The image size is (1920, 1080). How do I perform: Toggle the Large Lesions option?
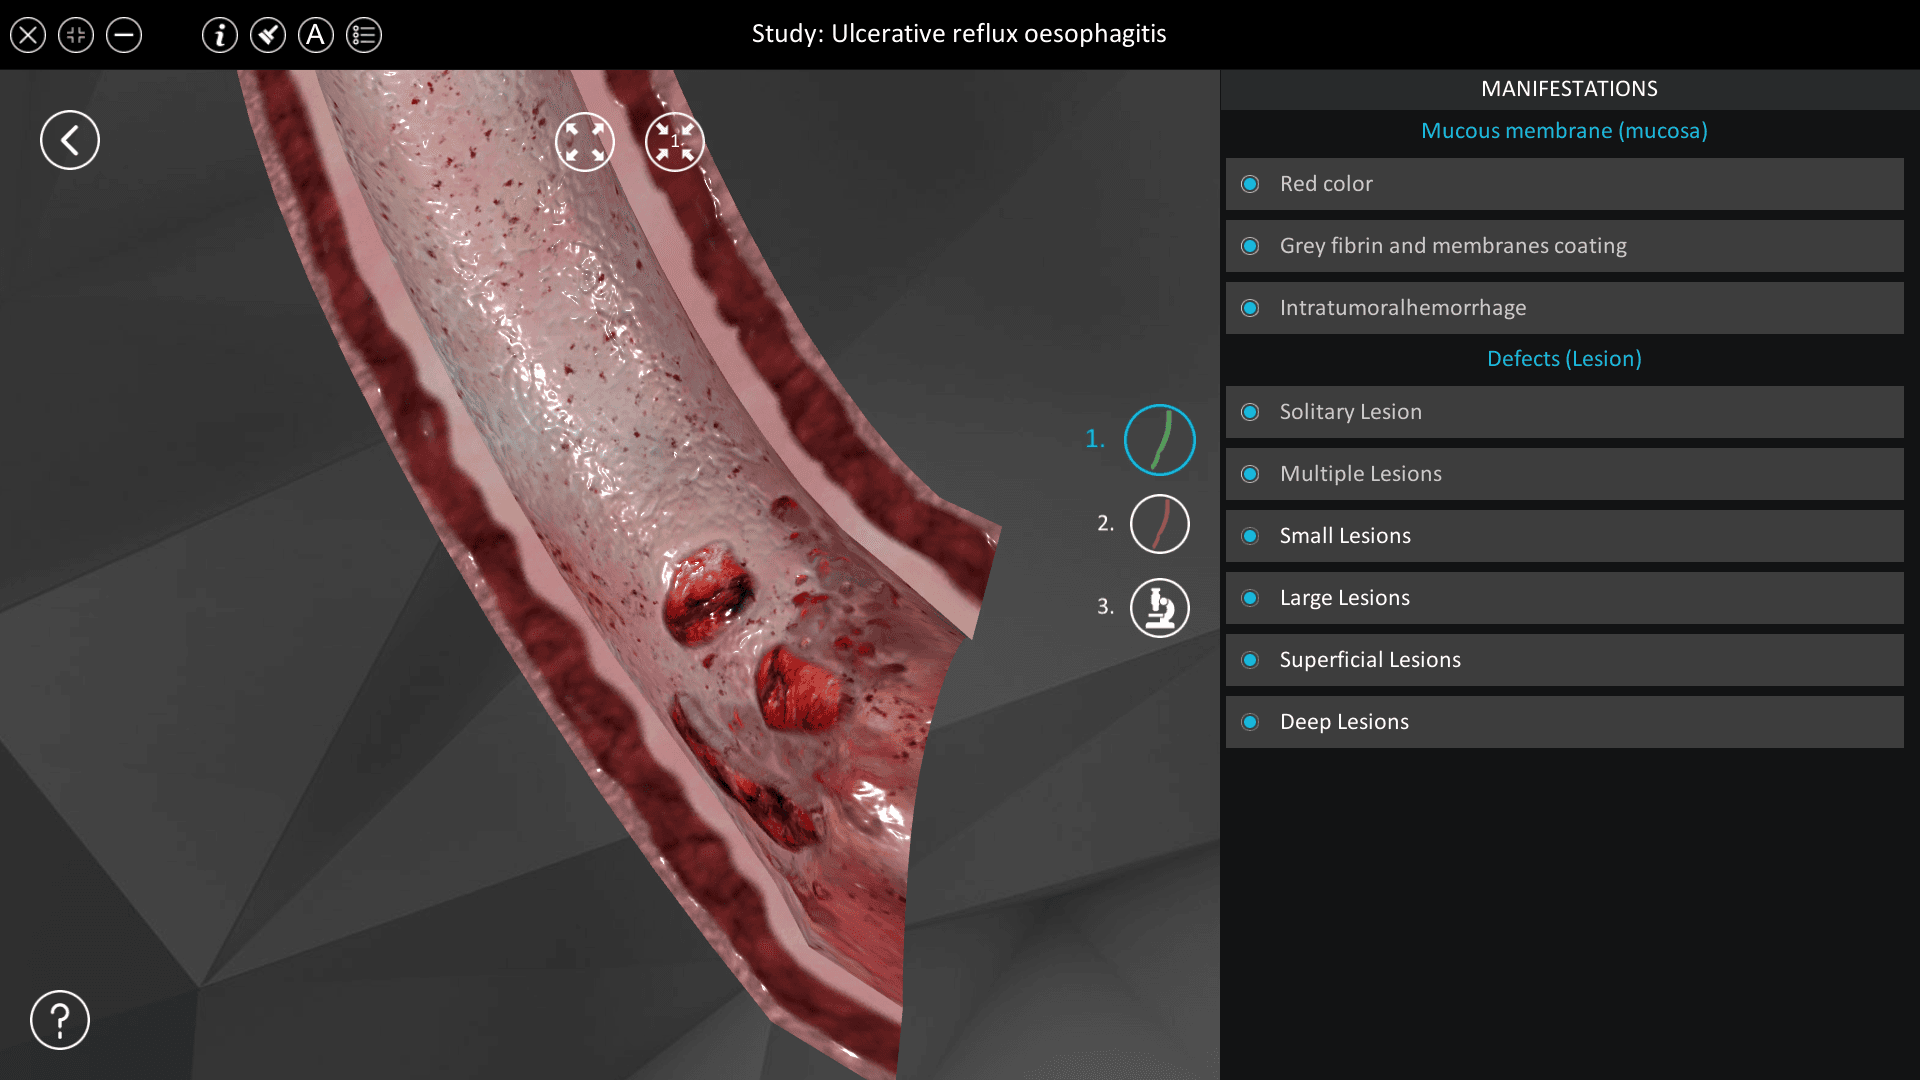(x=1565, y=598)
